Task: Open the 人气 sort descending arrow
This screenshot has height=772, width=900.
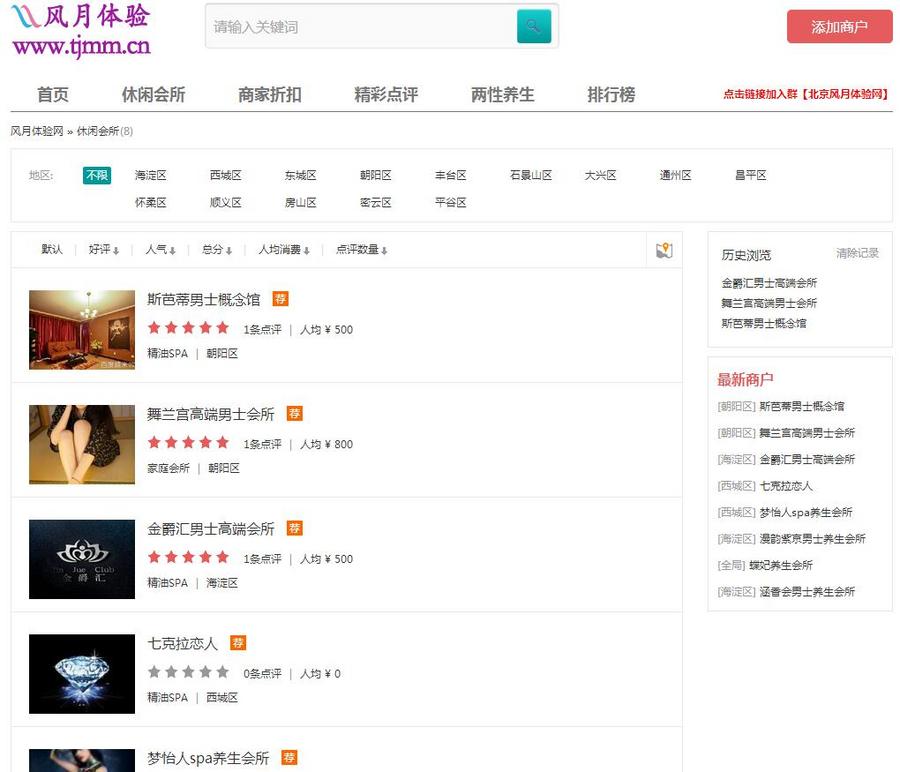Action: [x=160, y=249]
